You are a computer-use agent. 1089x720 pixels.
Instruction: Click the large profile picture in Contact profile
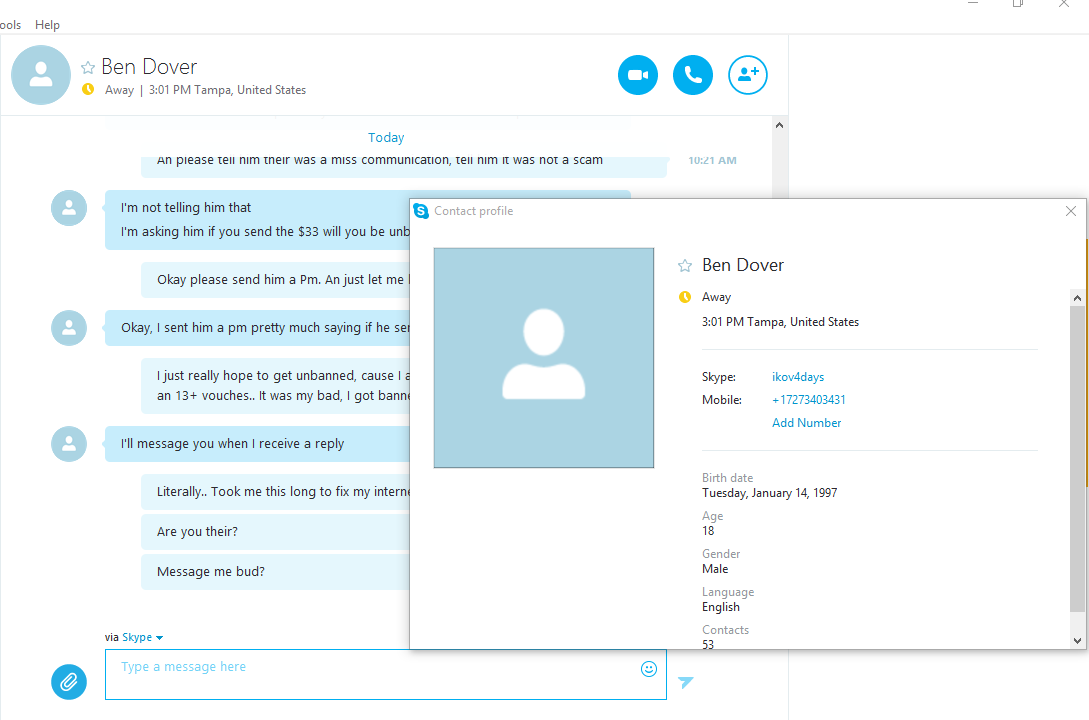(544, 358)
